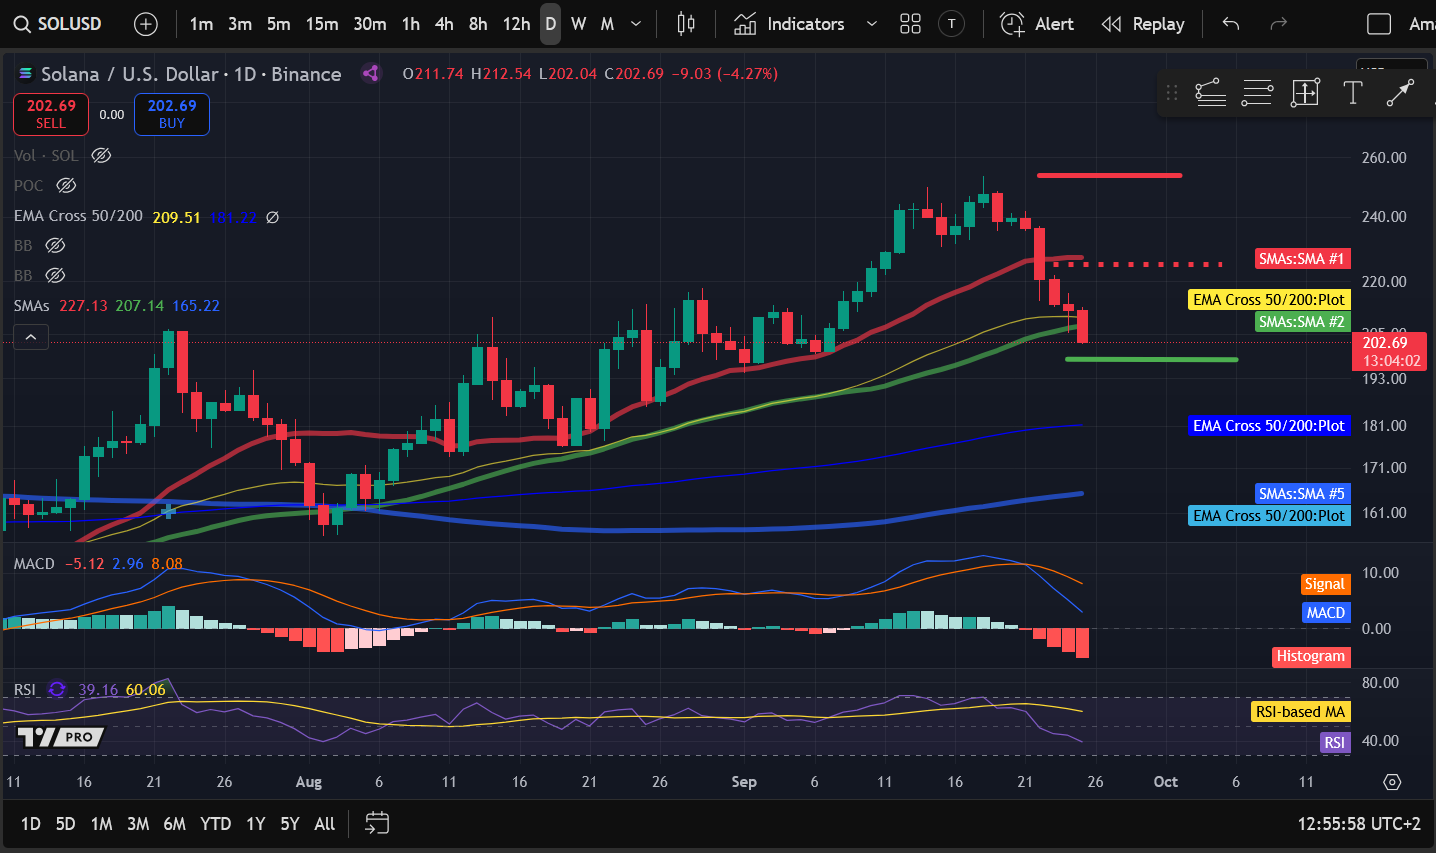Open the SOLUSD symbol search
Screen dimensions: 1436x853
coord(58,24)
